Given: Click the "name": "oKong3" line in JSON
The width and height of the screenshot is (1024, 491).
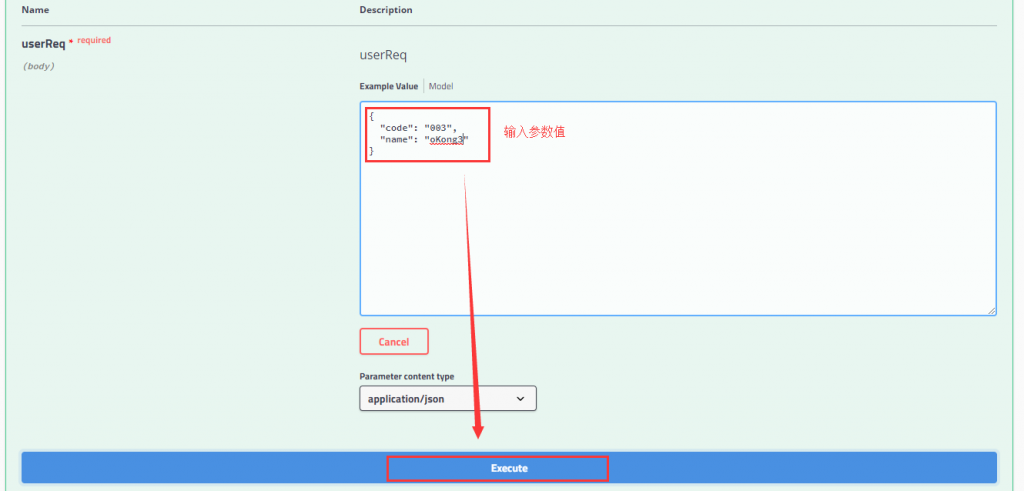Looking at the screenshot, I should 424,140.
